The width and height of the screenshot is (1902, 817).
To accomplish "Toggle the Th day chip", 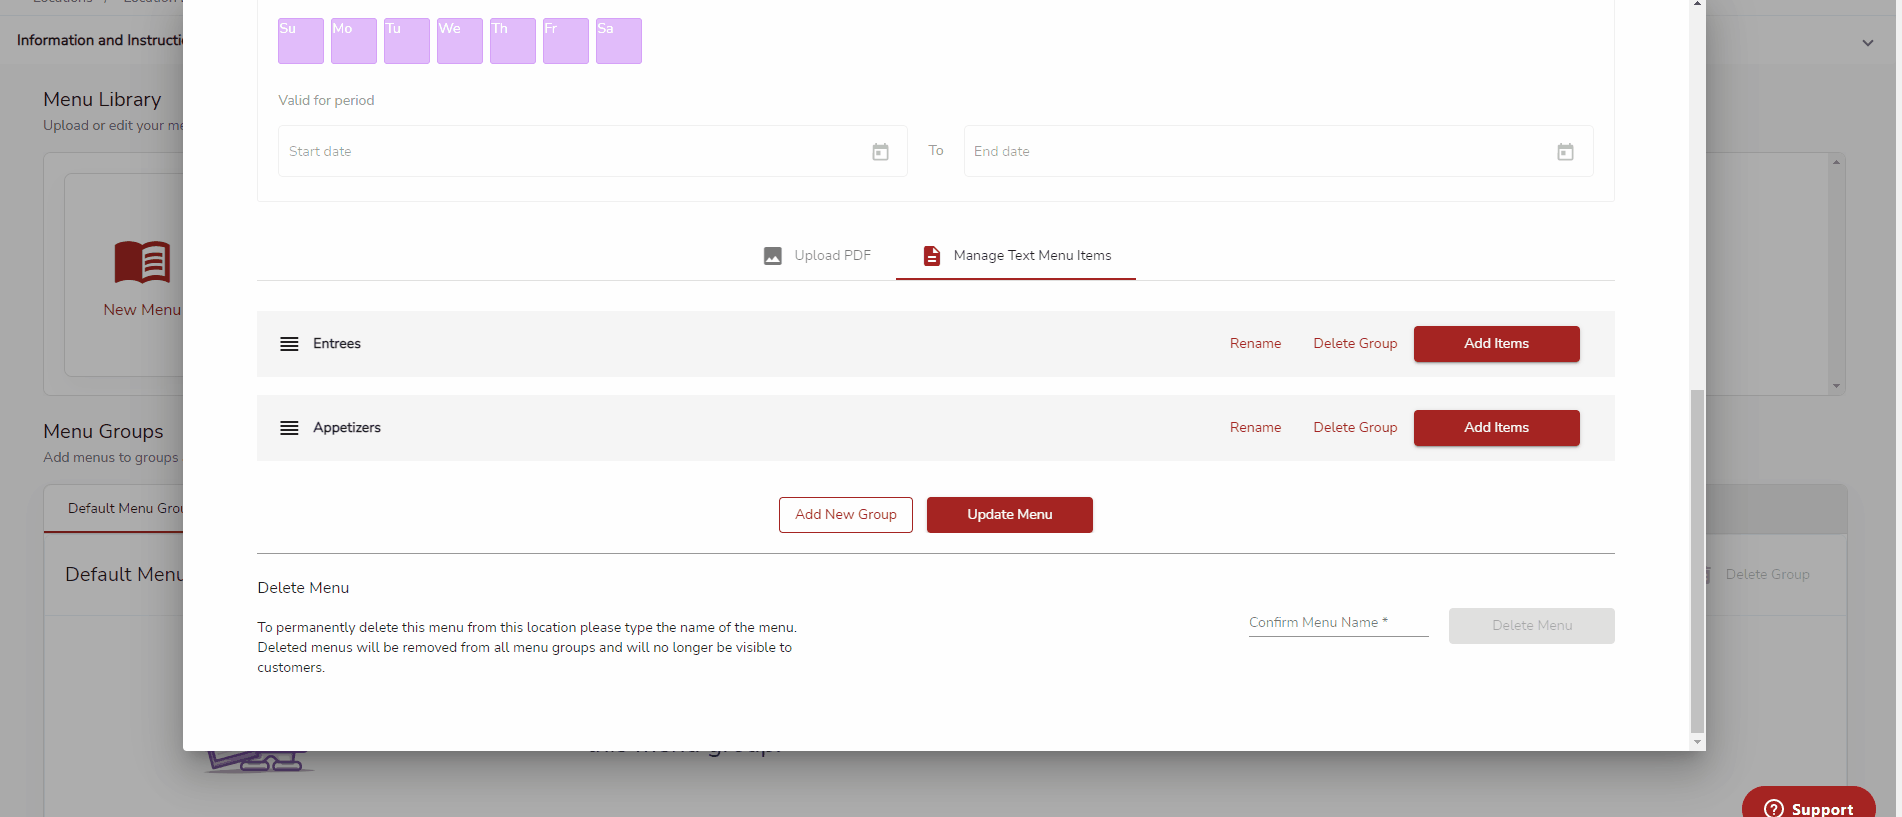I will coord(513,41).
